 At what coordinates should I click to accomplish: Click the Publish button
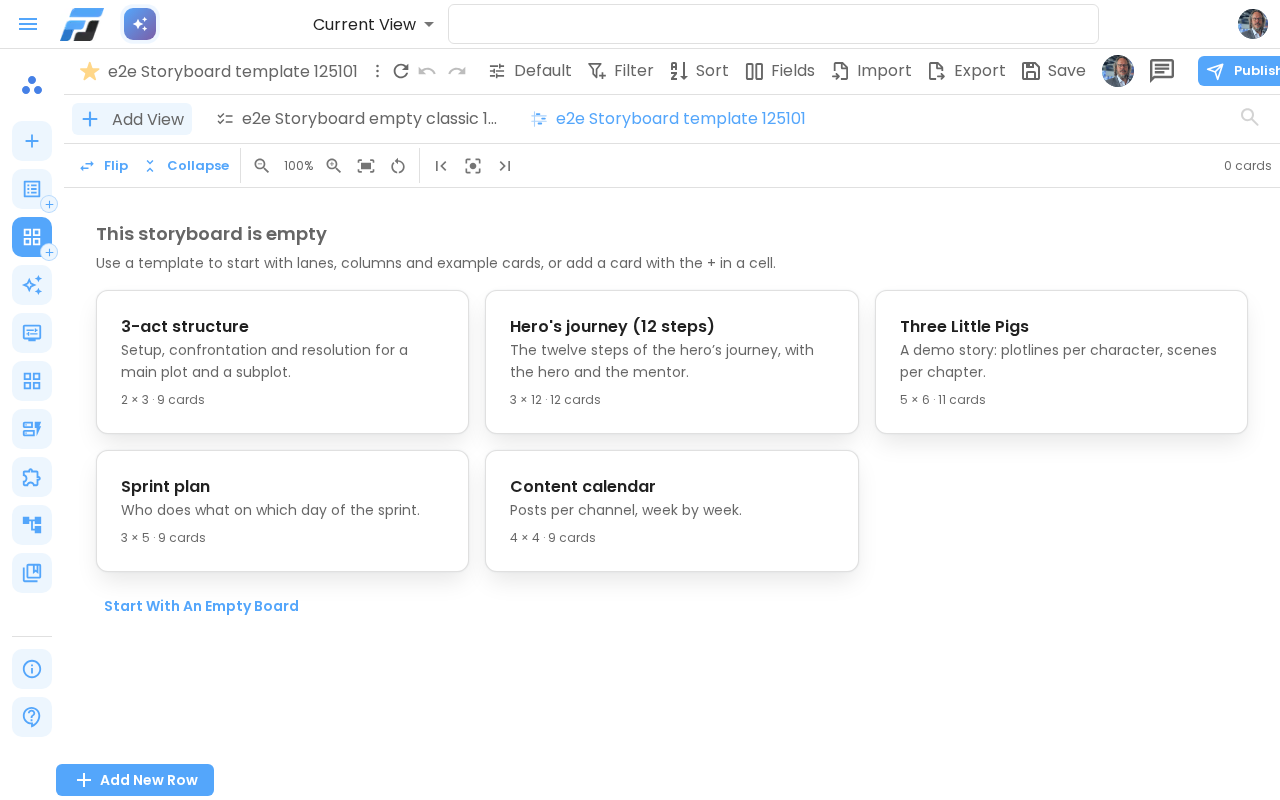tap(1239, 71)
